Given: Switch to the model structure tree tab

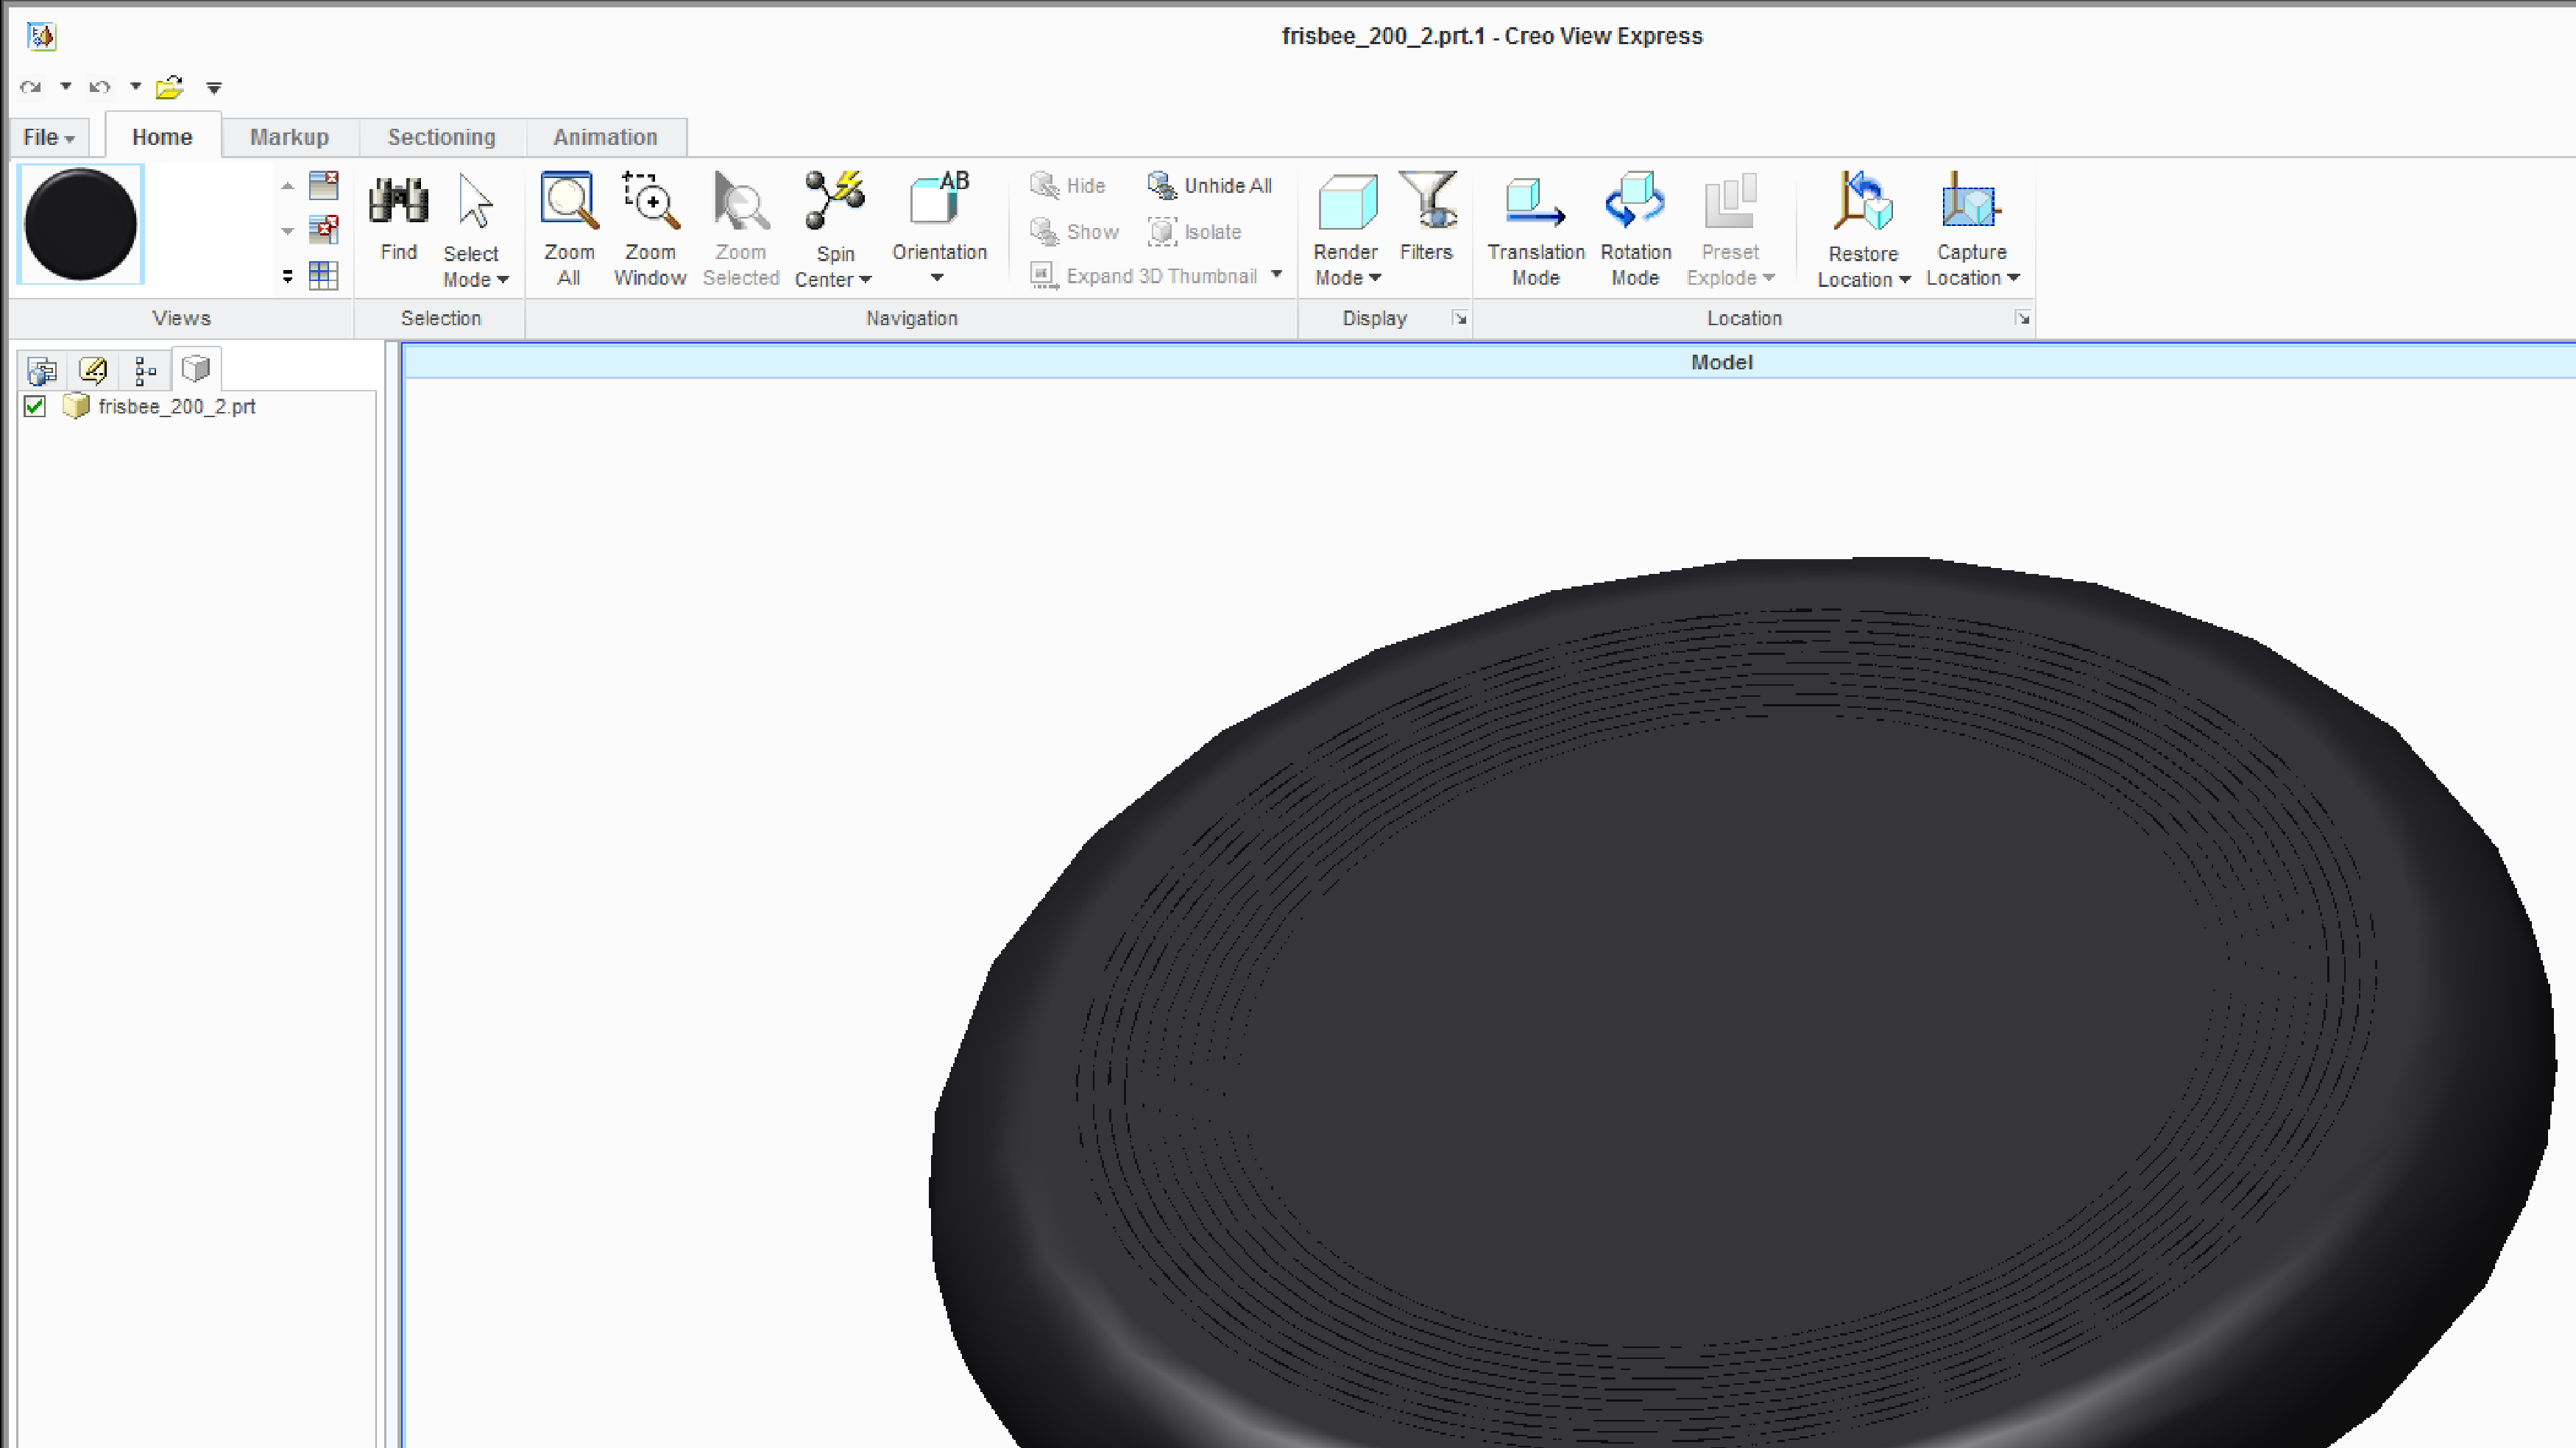Looking at the screenshot, I should point(145,369).
